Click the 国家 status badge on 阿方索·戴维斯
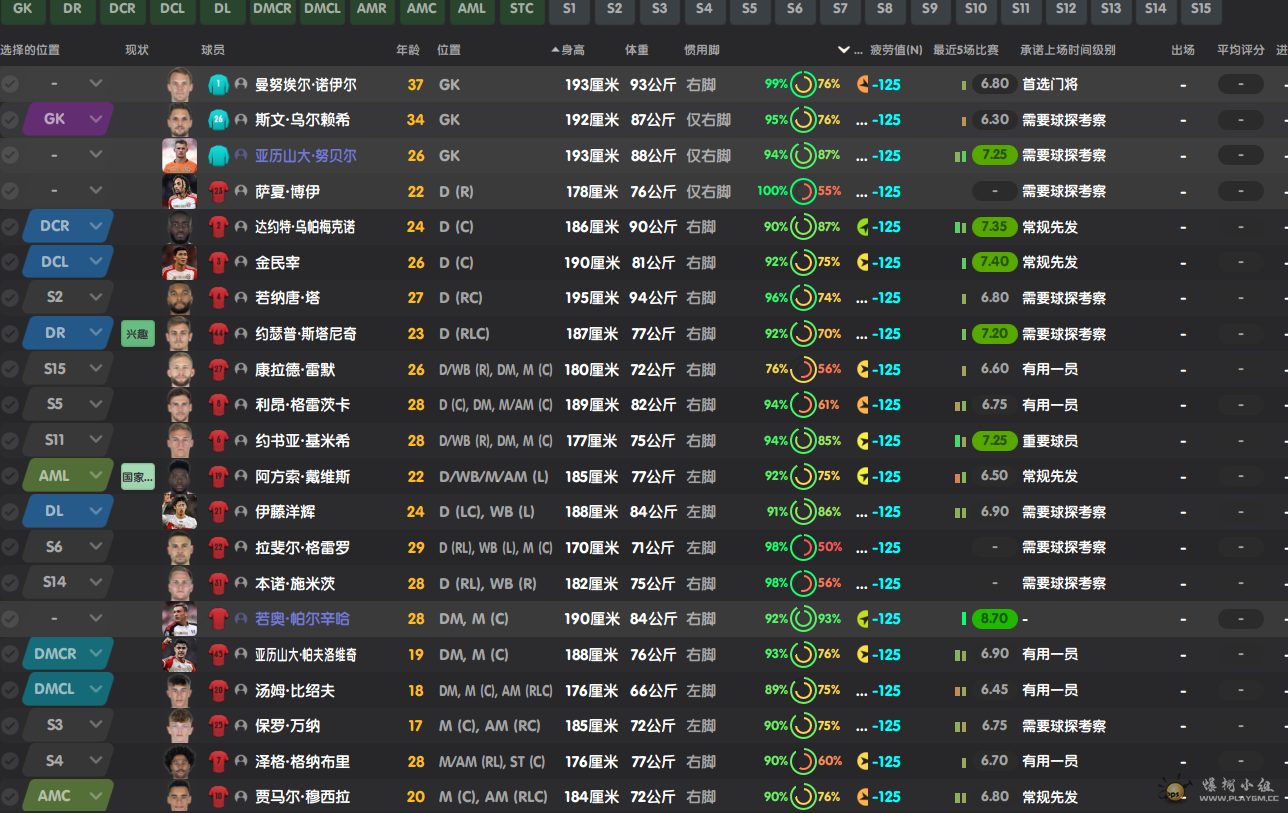 (x=138, y=477)
